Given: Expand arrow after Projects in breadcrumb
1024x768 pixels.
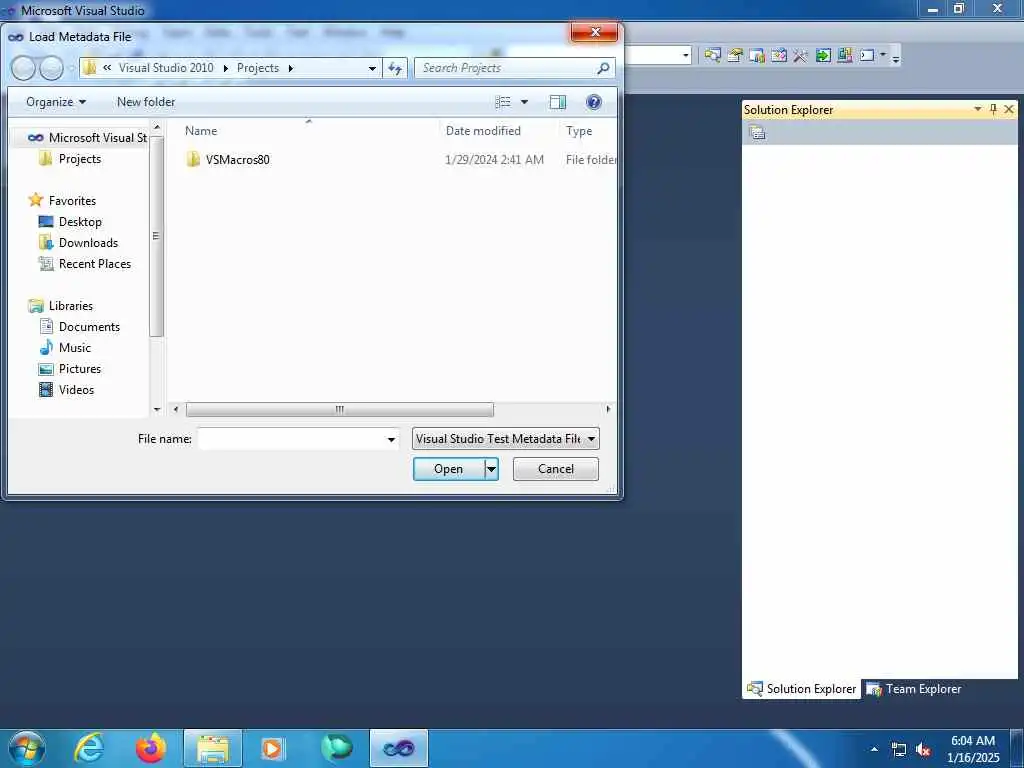Looking at the screenshot, I should click(291, 68).
